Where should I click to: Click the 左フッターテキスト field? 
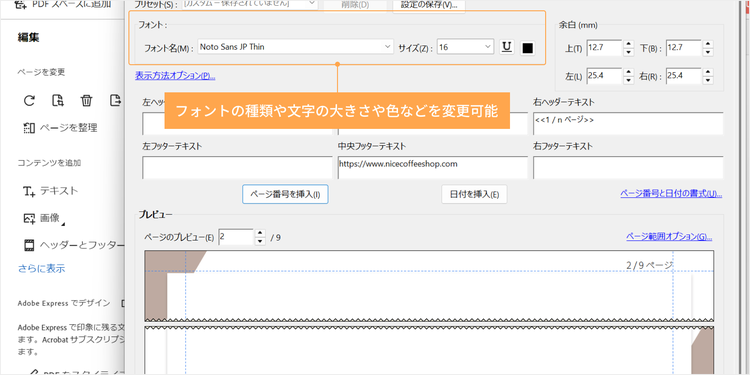(x=237, y=167)
